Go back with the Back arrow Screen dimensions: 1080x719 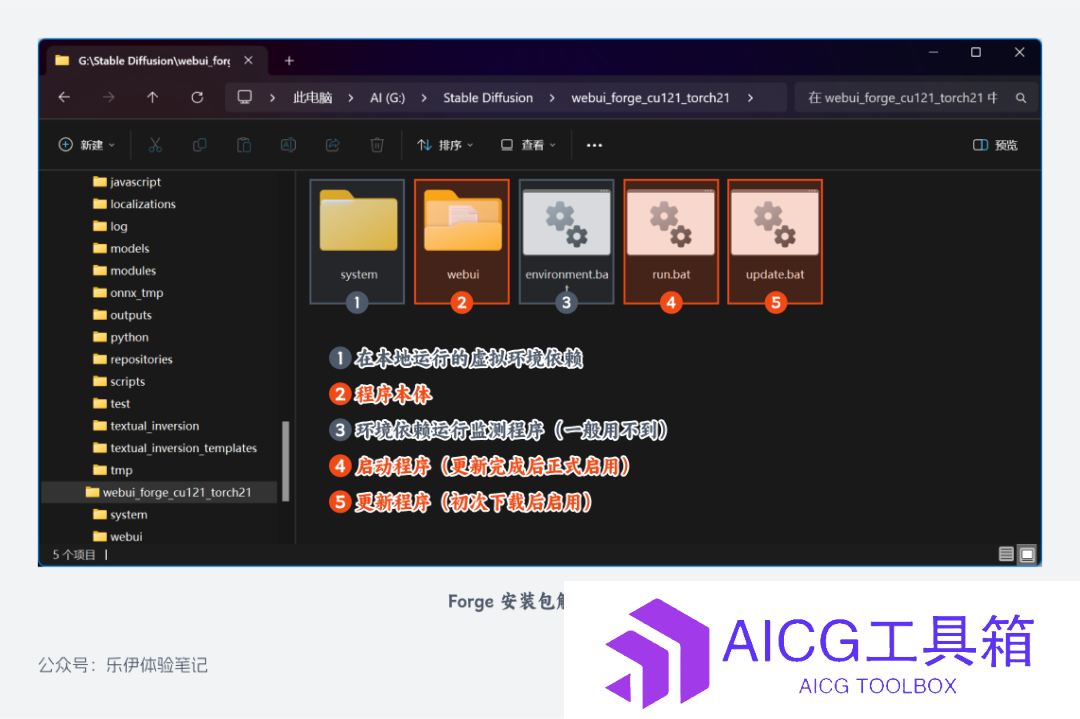pos(64,97)
